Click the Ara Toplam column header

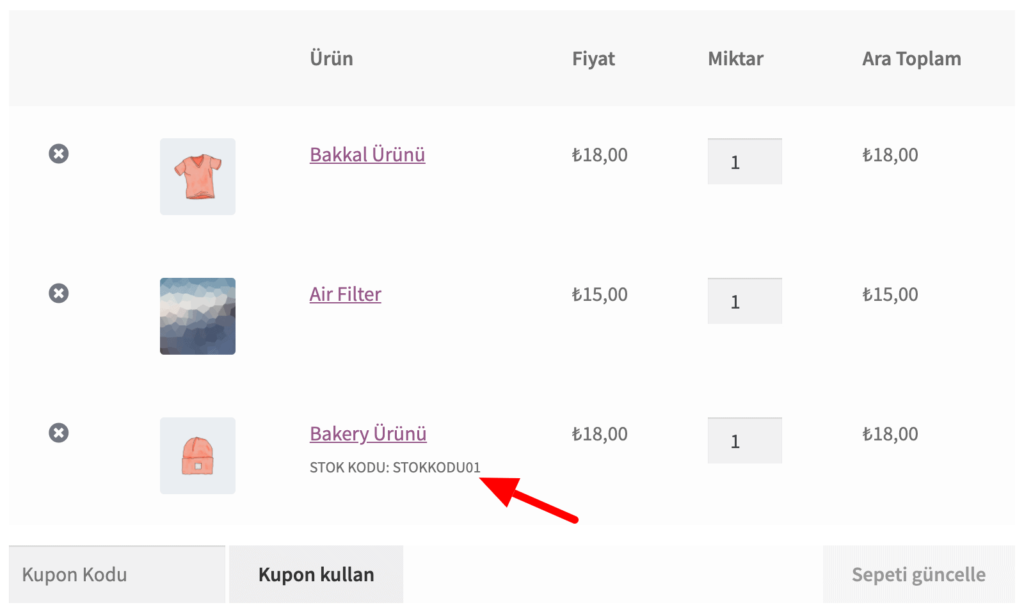[911, 58]
